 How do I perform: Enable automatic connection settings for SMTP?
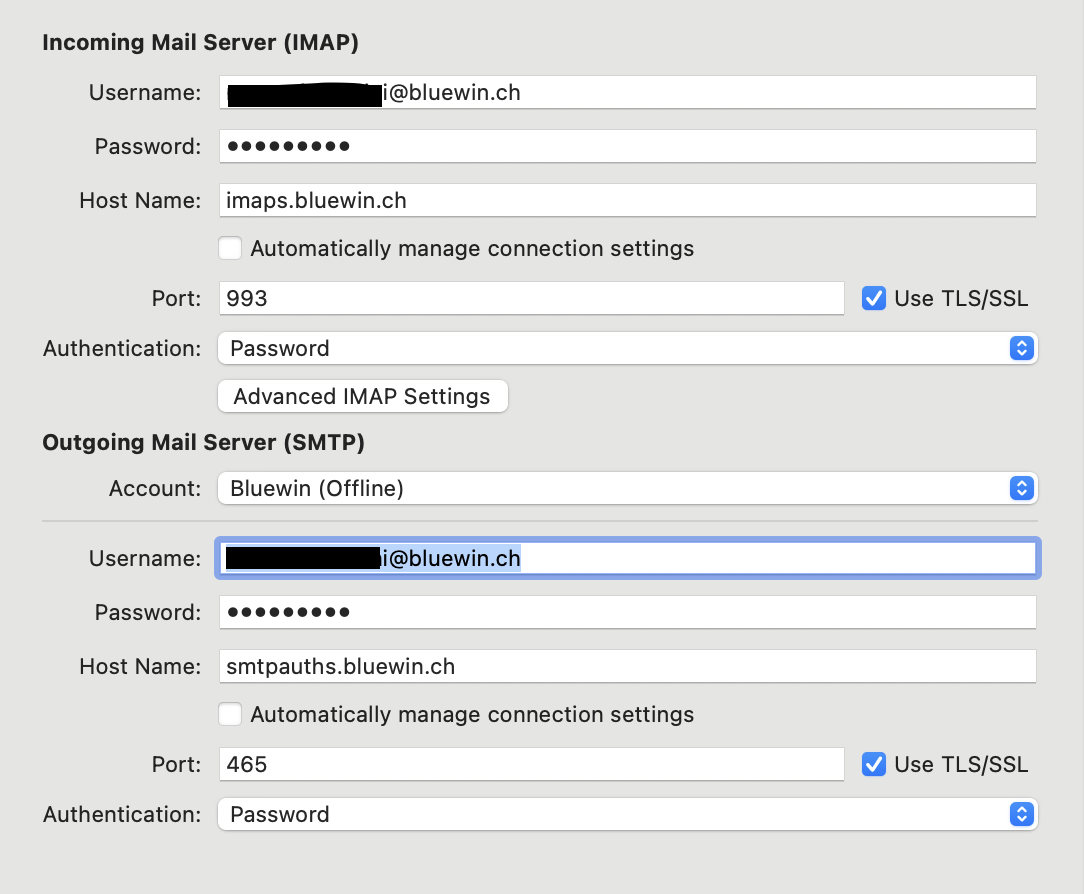(x=230, y=714)
